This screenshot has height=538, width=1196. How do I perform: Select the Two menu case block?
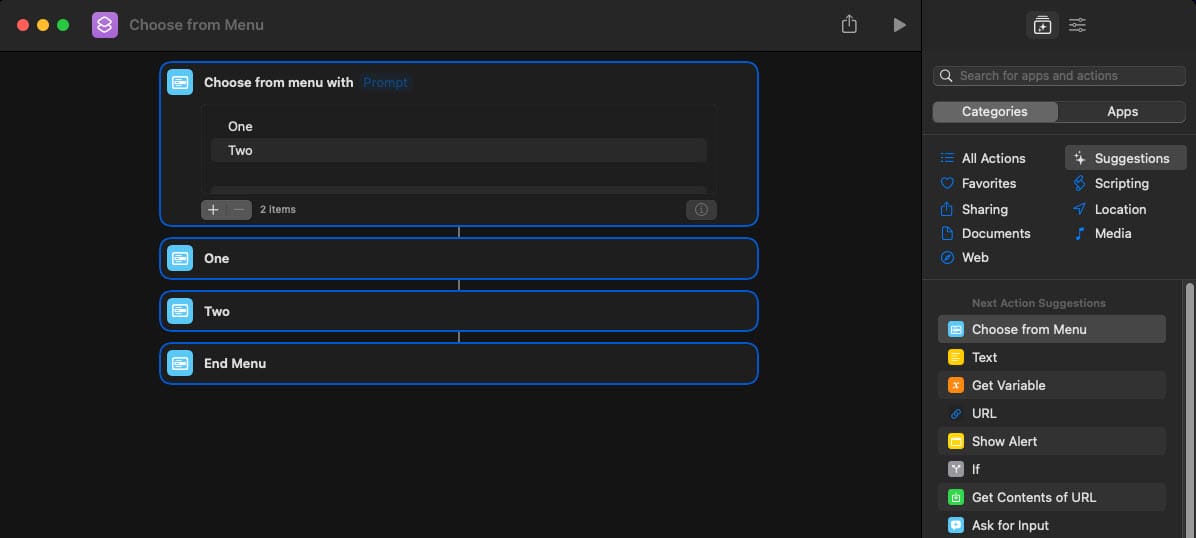tap(458, 311)
